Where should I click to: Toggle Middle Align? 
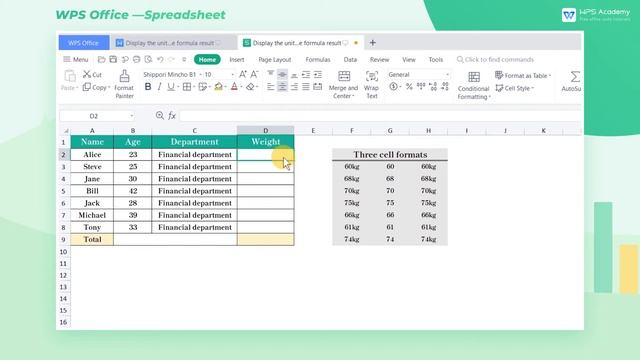tap(282, 74)
